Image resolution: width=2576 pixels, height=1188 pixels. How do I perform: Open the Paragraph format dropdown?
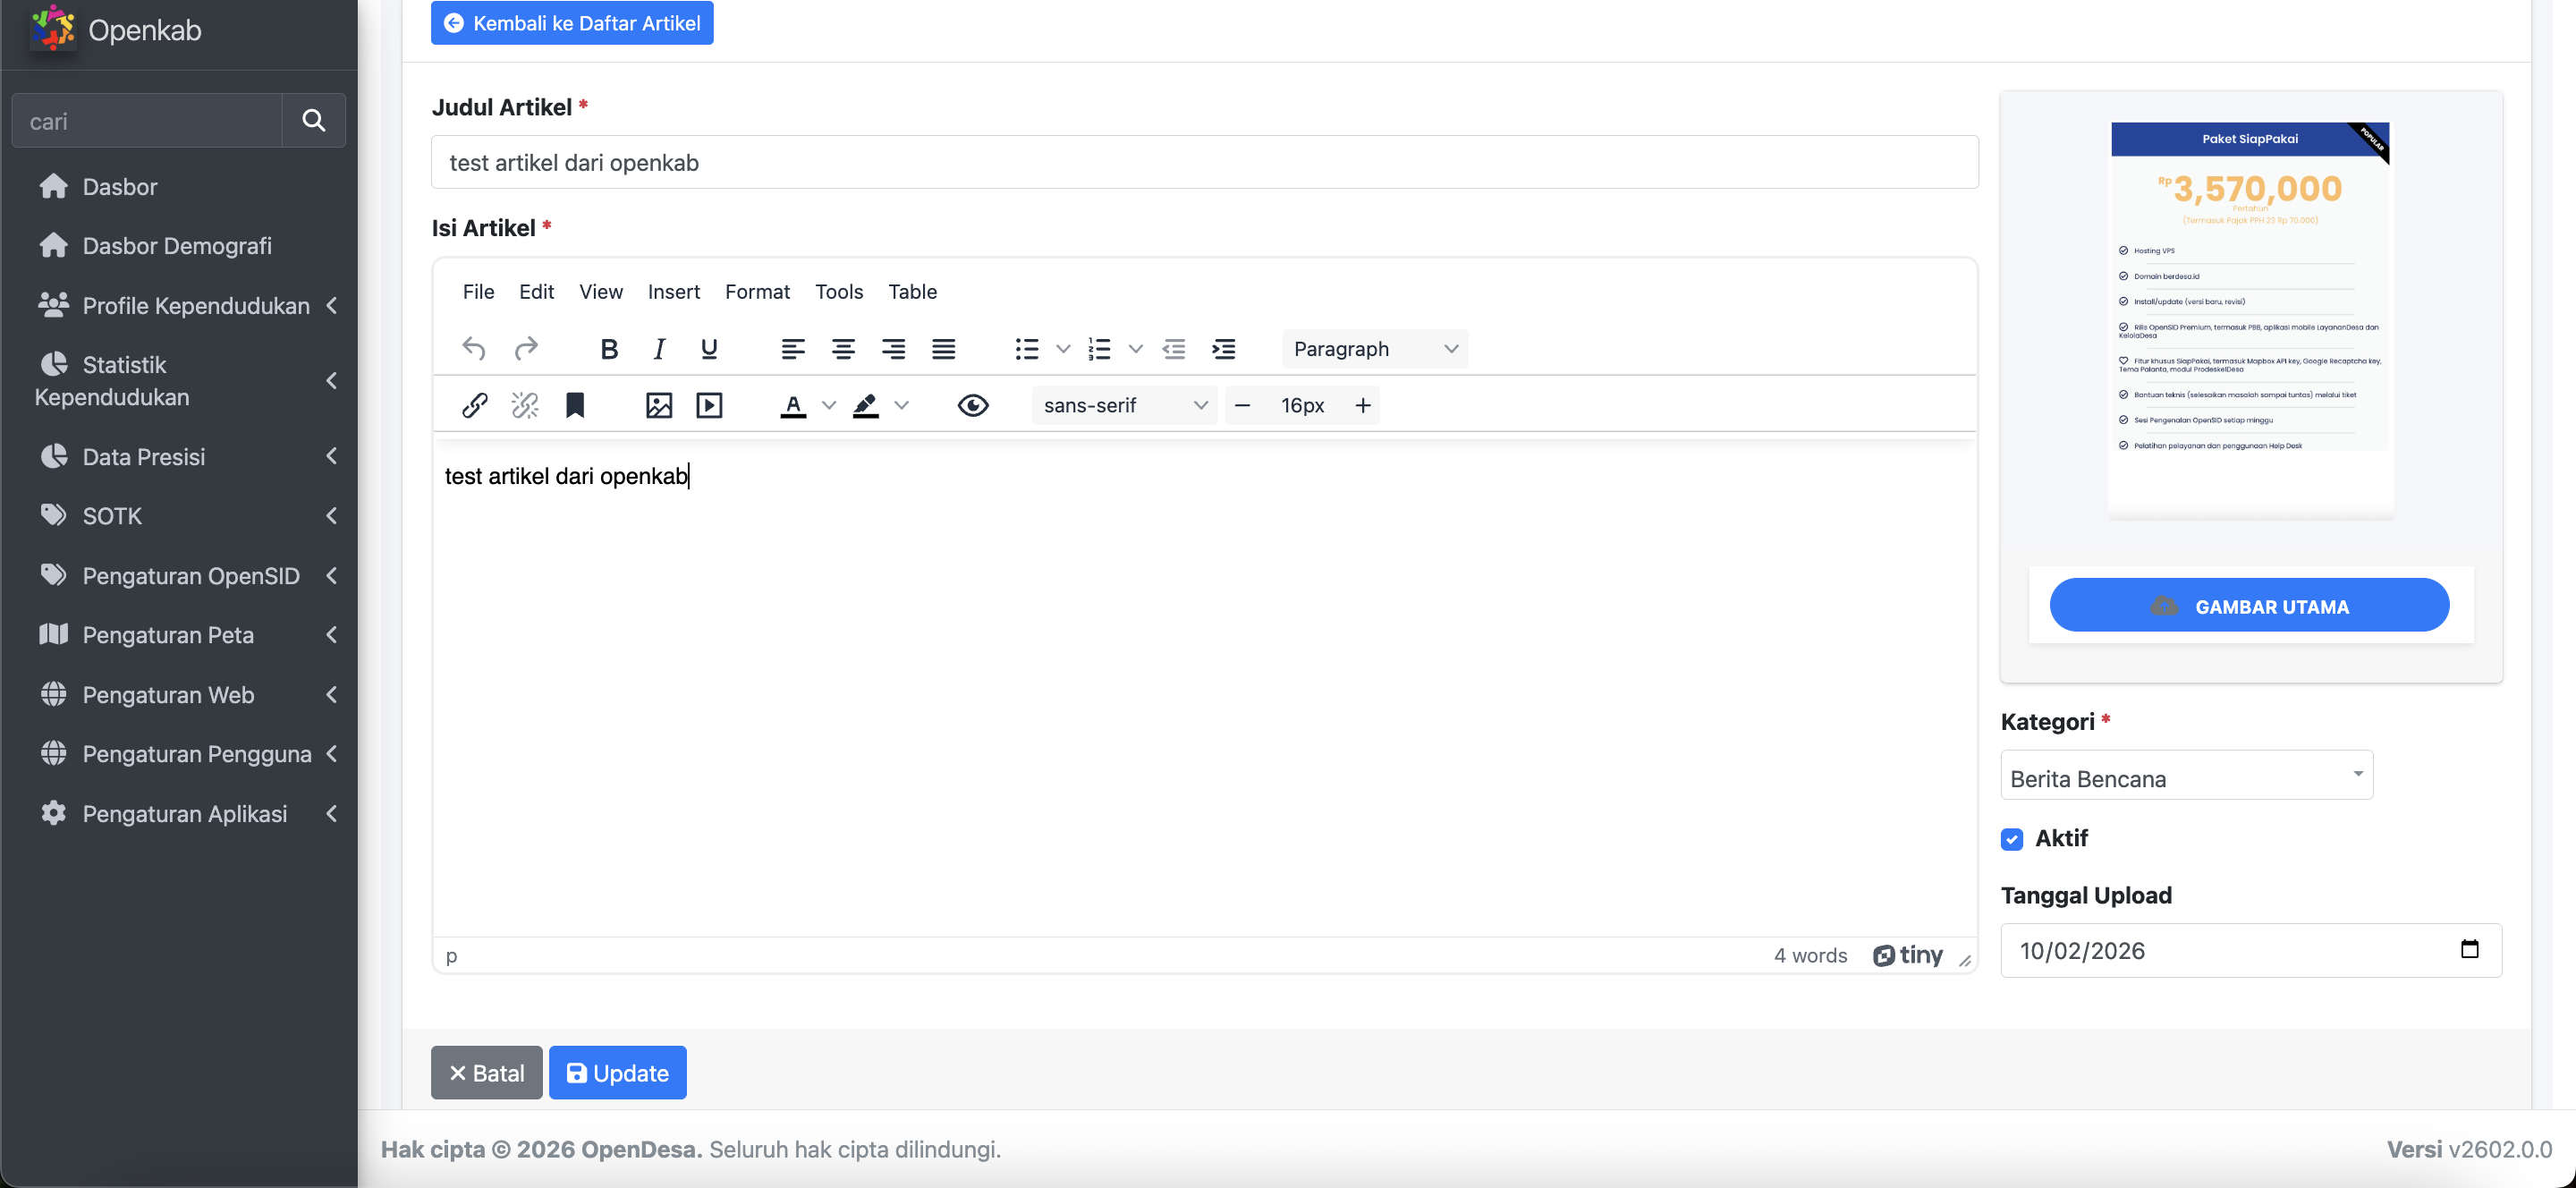click(1375, 349)
